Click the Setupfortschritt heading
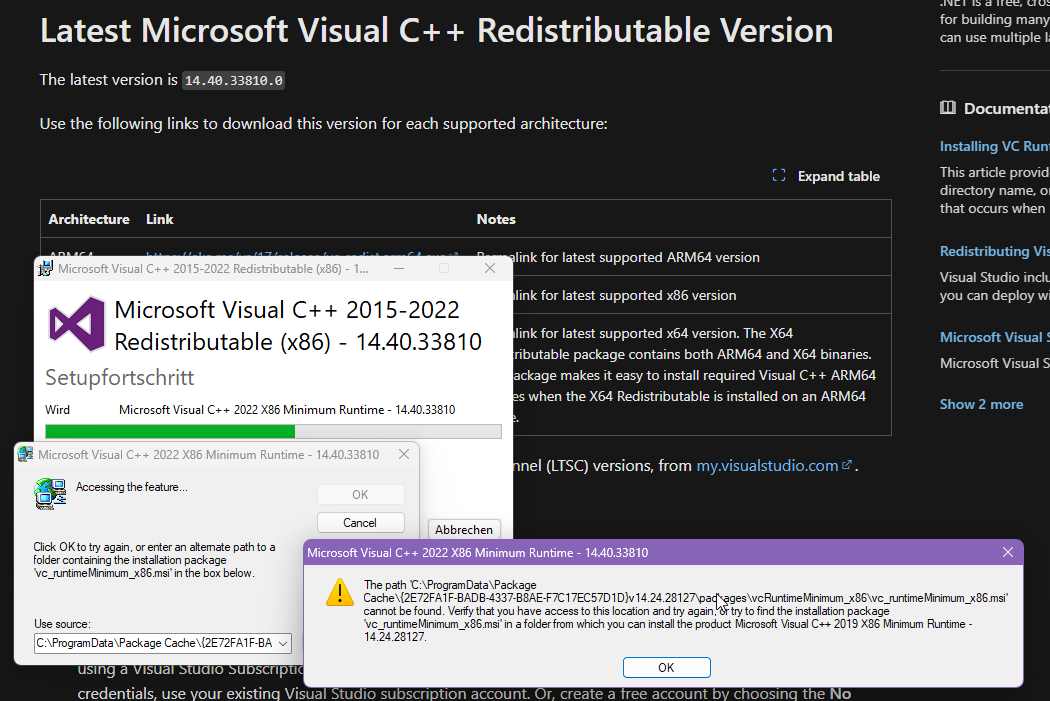1050x701 pixels. [x=120, y=378]
